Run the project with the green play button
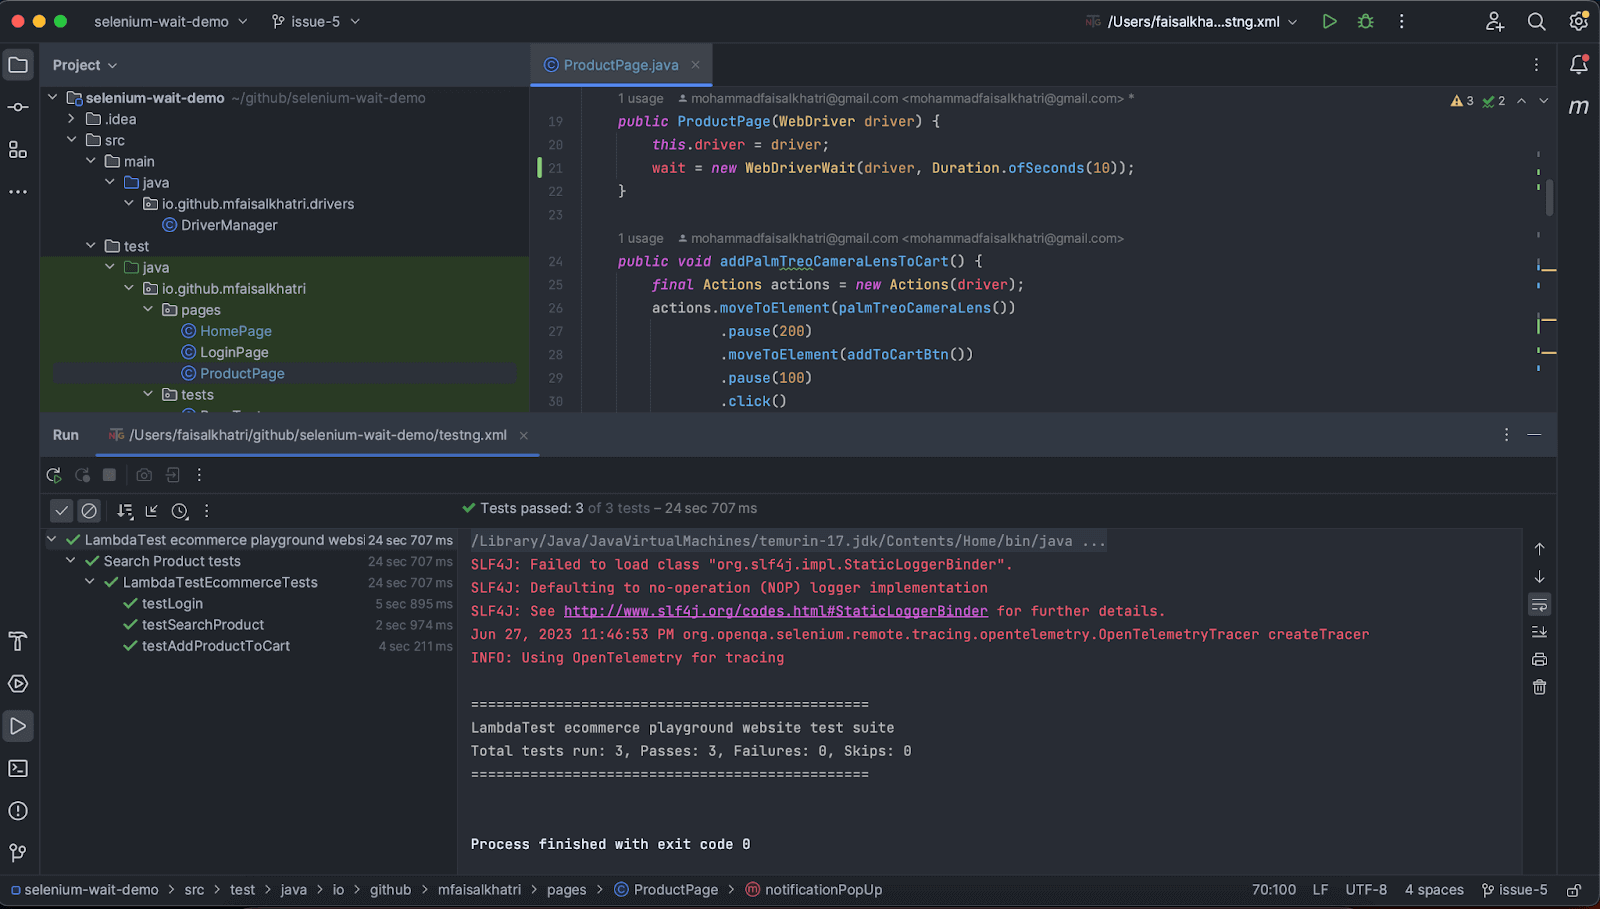1600x909 pixels. 1328,20
